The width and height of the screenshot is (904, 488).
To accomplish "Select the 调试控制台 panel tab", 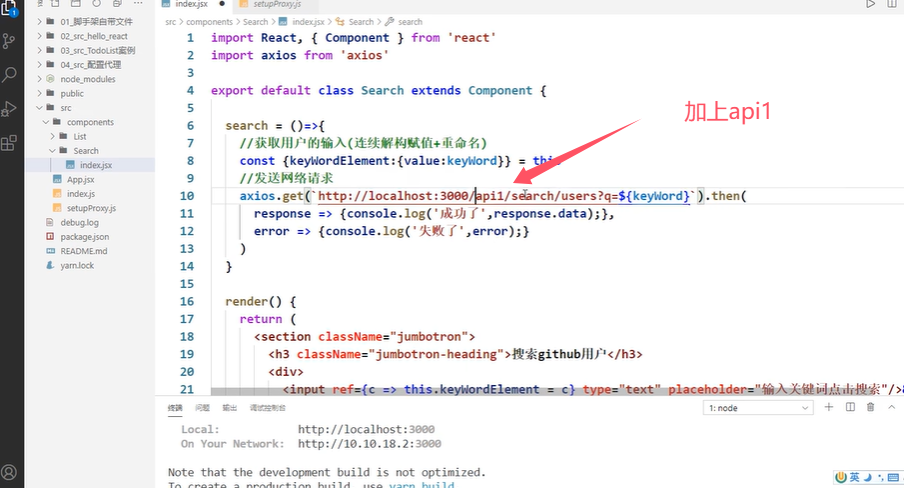I will pyautogui.click(x=268, y=408).
